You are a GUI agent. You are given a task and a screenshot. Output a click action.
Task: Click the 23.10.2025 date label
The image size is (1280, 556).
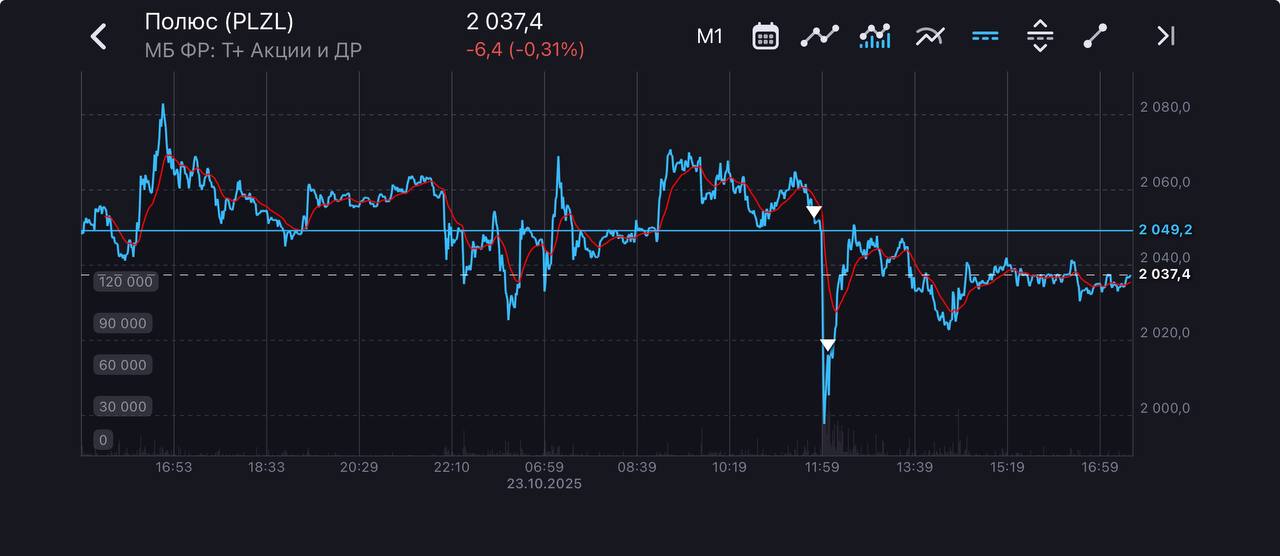tap(544, 483)
